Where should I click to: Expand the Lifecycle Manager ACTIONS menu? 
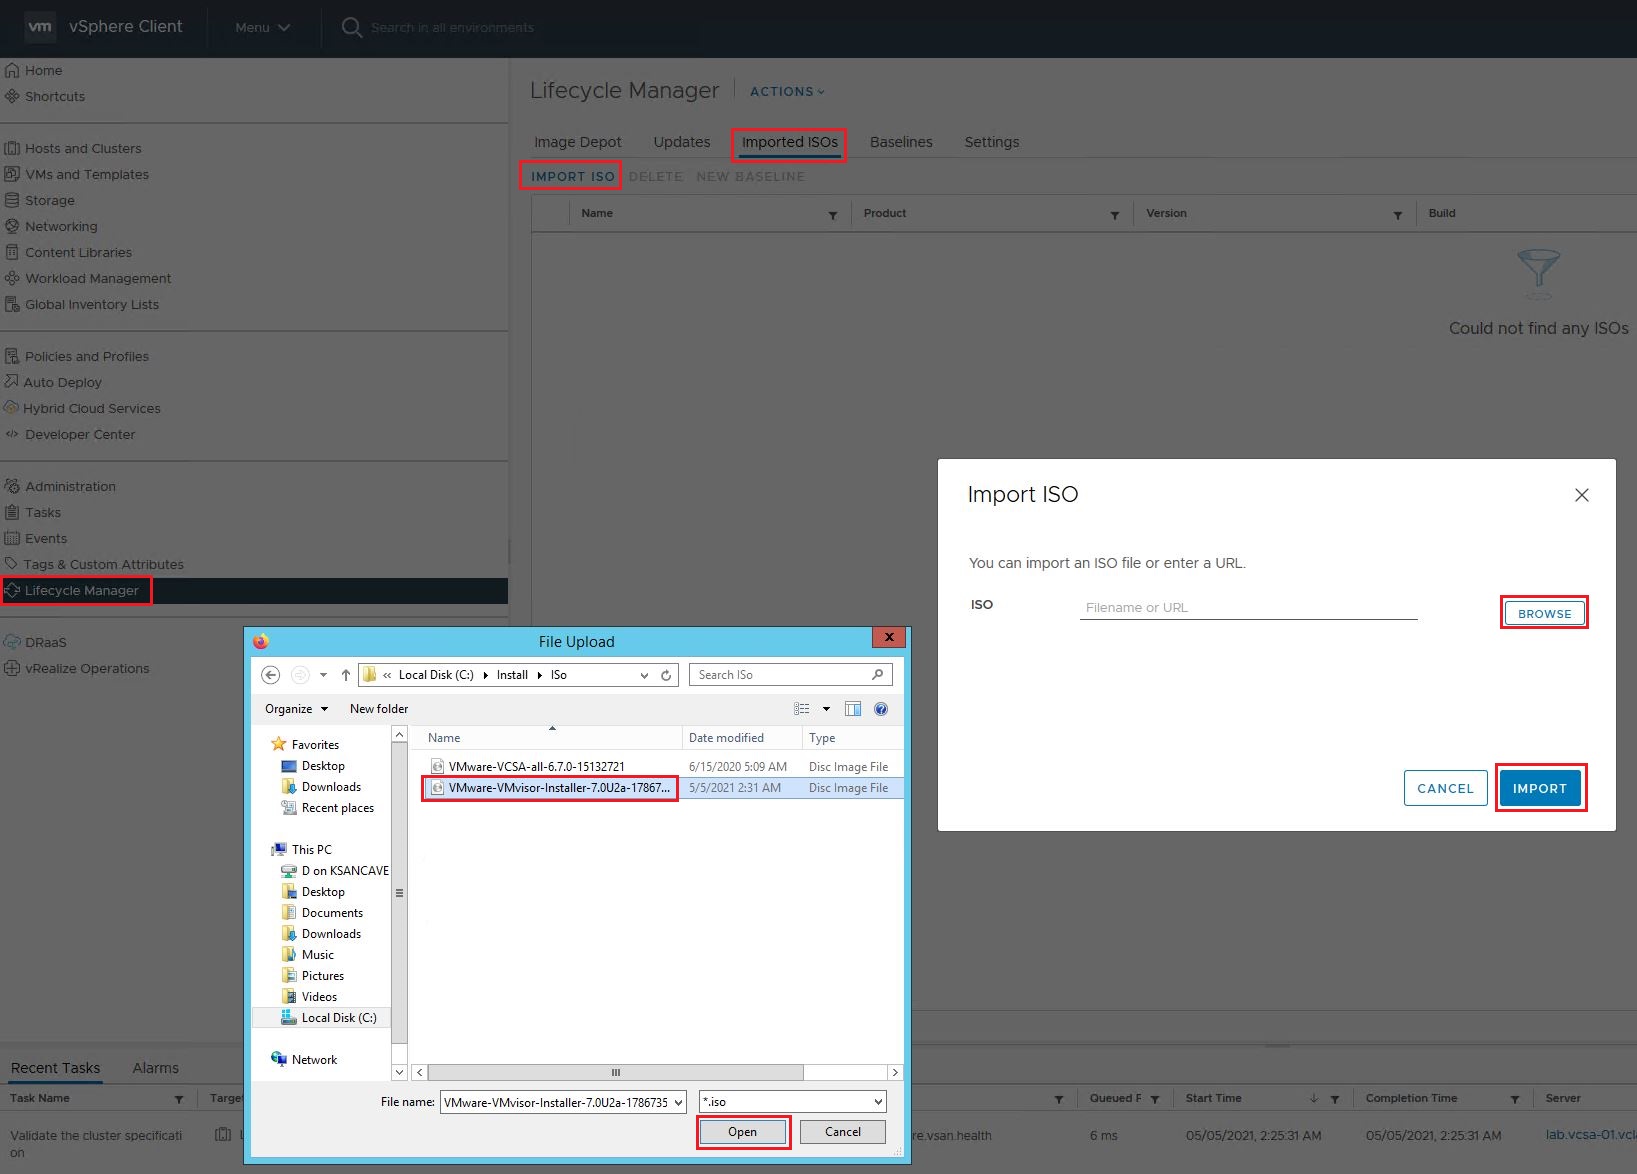click(x=787, y=91)
